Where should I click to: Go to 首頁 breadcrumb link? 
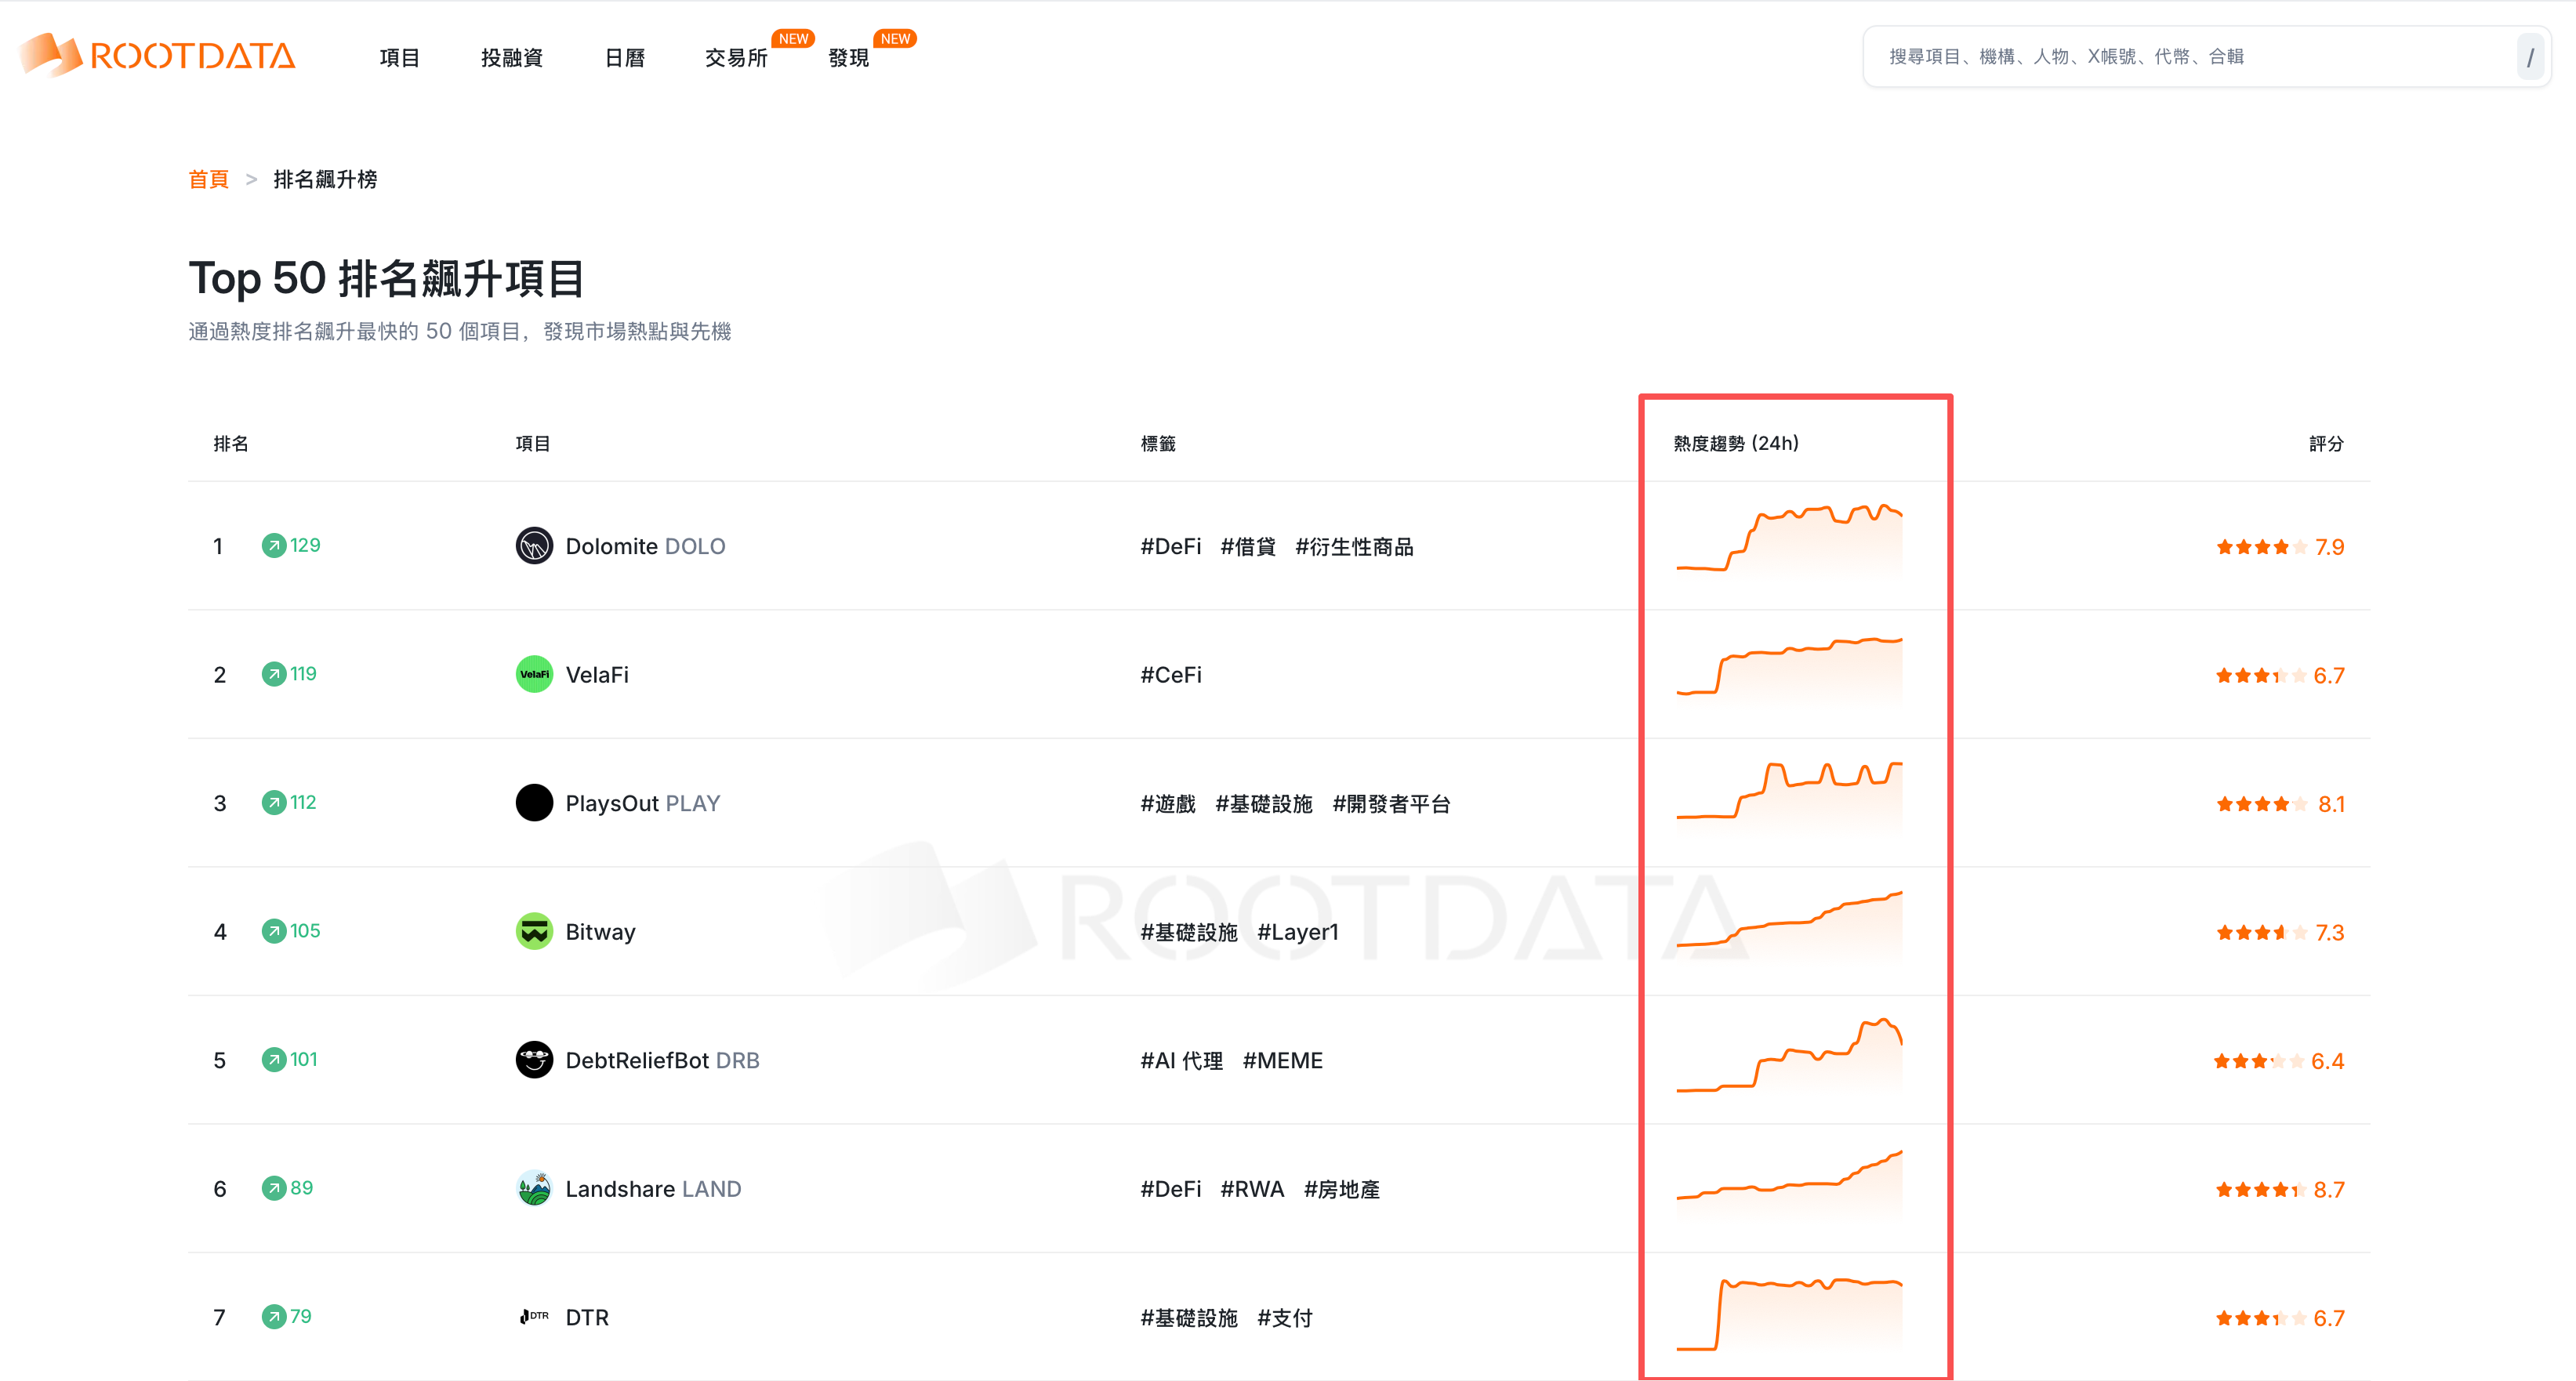coord(208,179)
